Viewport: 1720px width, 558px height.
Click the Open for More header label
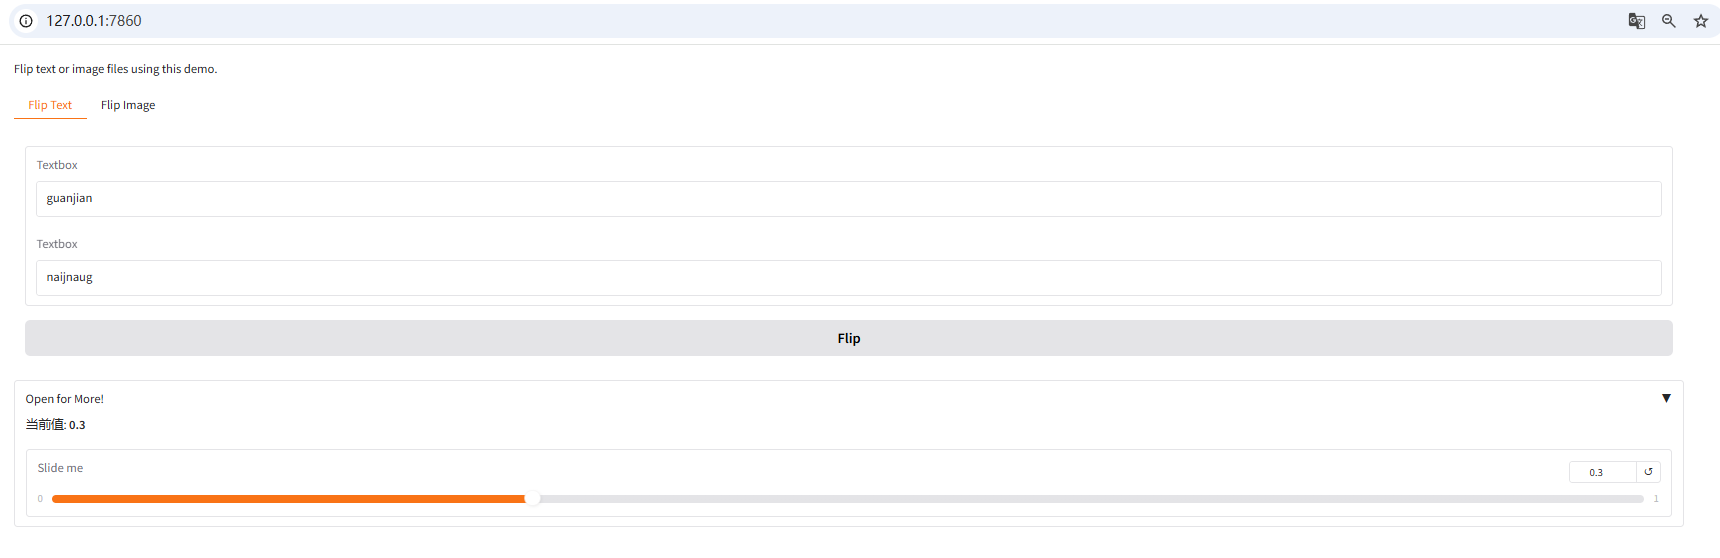click(65, 399)
